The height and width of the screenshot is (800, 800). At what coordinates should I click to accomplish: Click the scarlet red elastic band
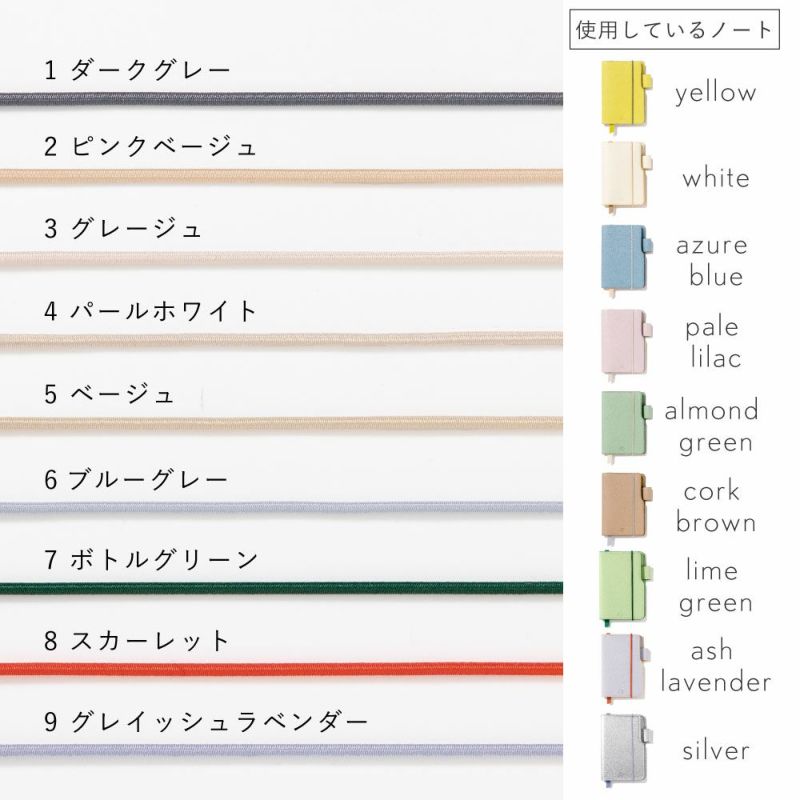tap(281, 668)
